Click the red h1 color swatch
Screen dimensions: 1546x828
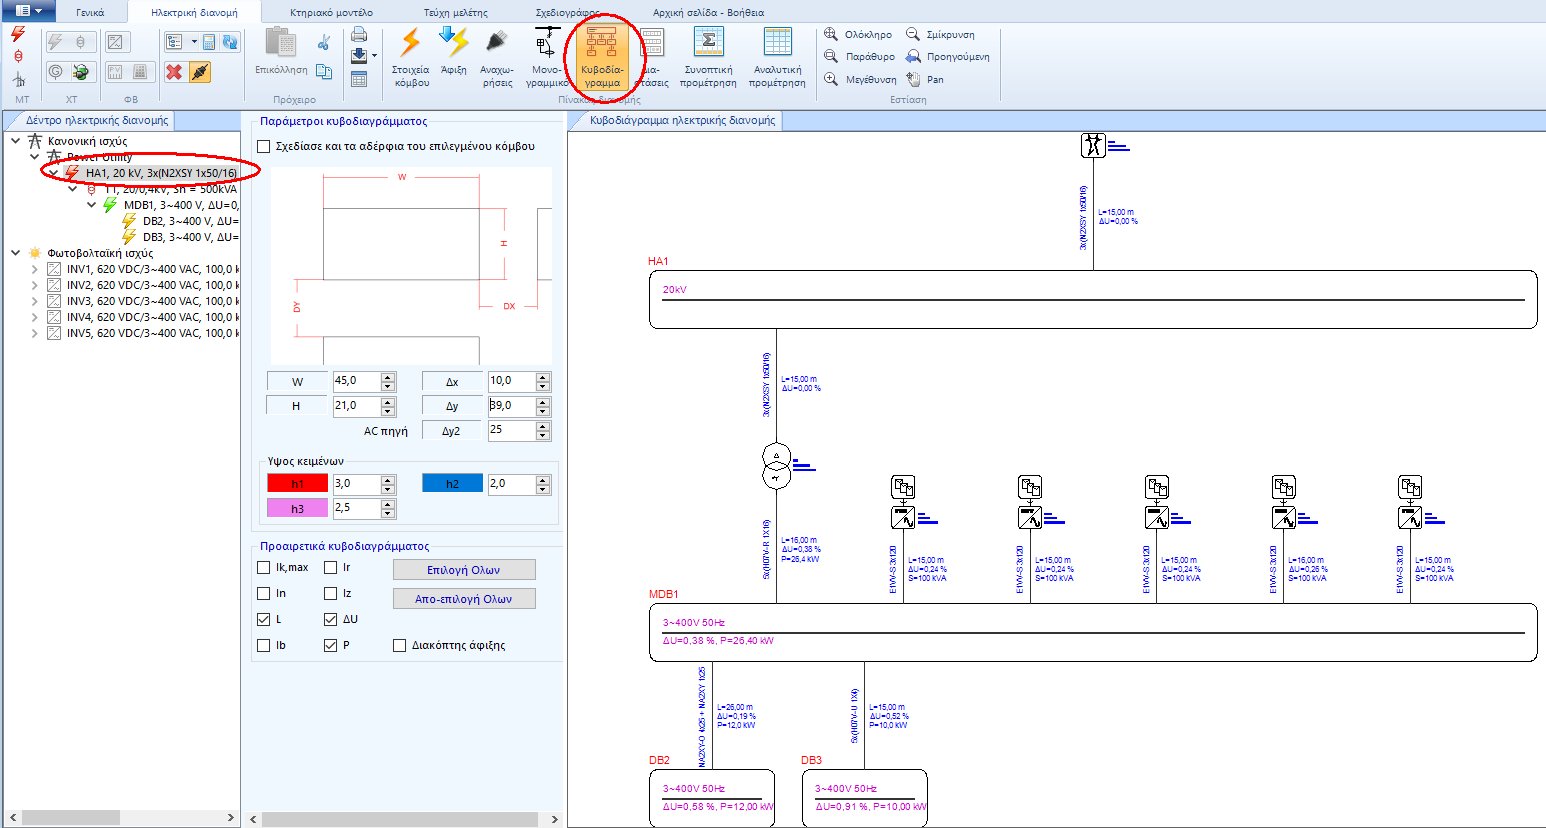click(x=297, y=484)
